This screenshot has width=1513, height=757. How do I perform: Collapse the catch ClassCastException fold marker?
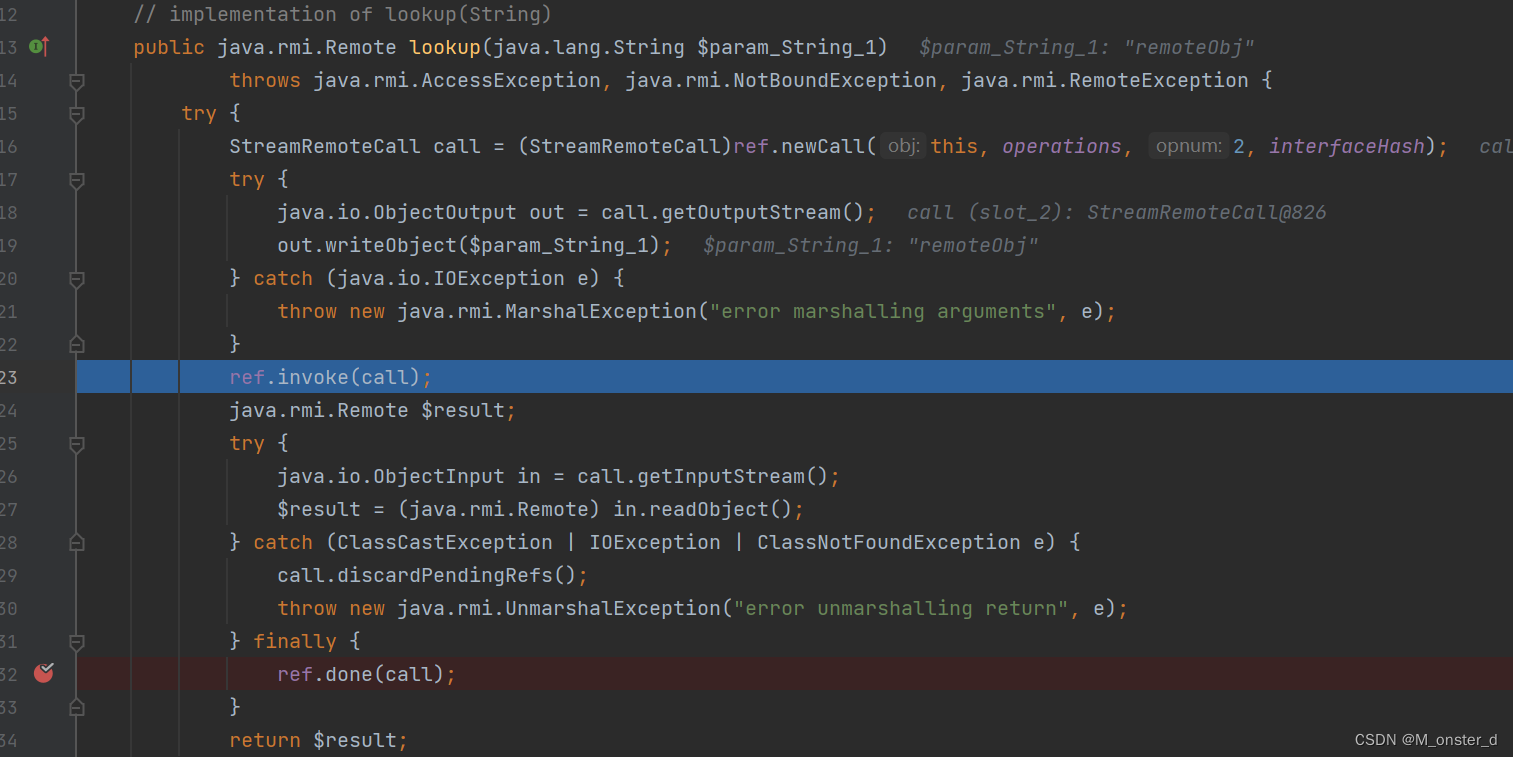[76, 542]
